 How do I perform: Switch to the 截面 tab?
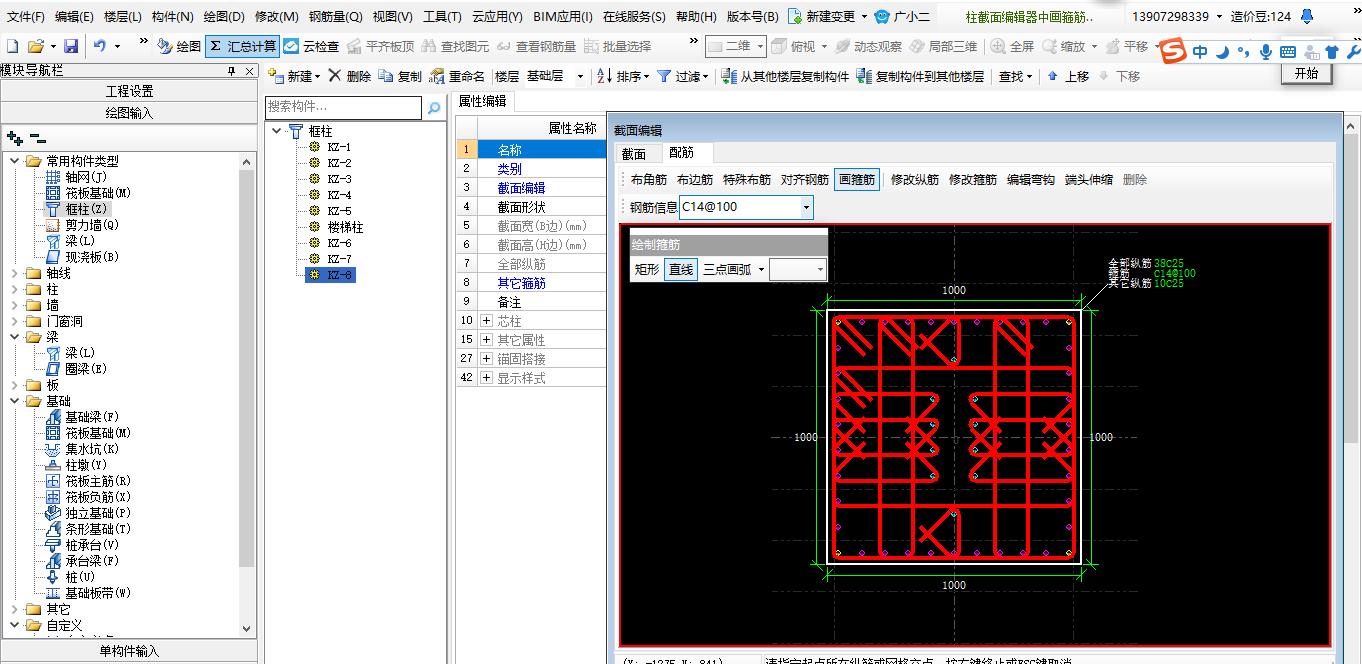[x=634, y=153]
